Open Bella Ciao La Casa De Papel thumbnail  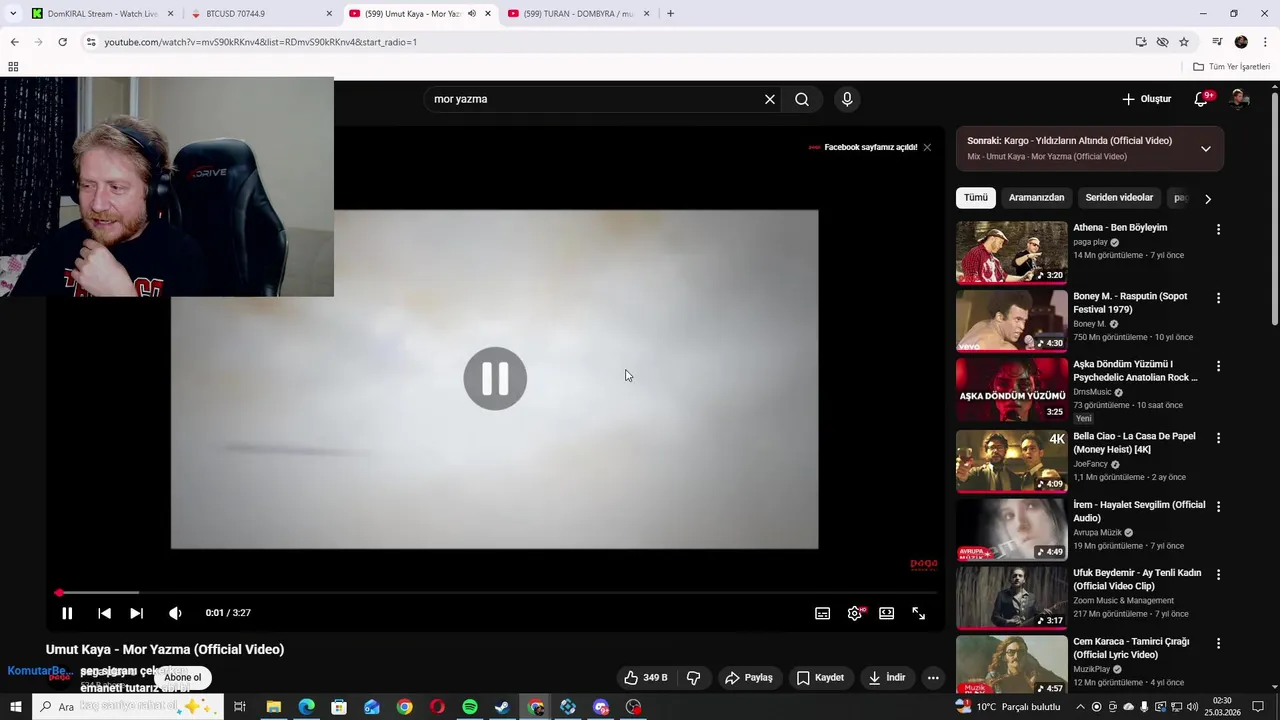pyautogui.click(x=1011, y=461)
